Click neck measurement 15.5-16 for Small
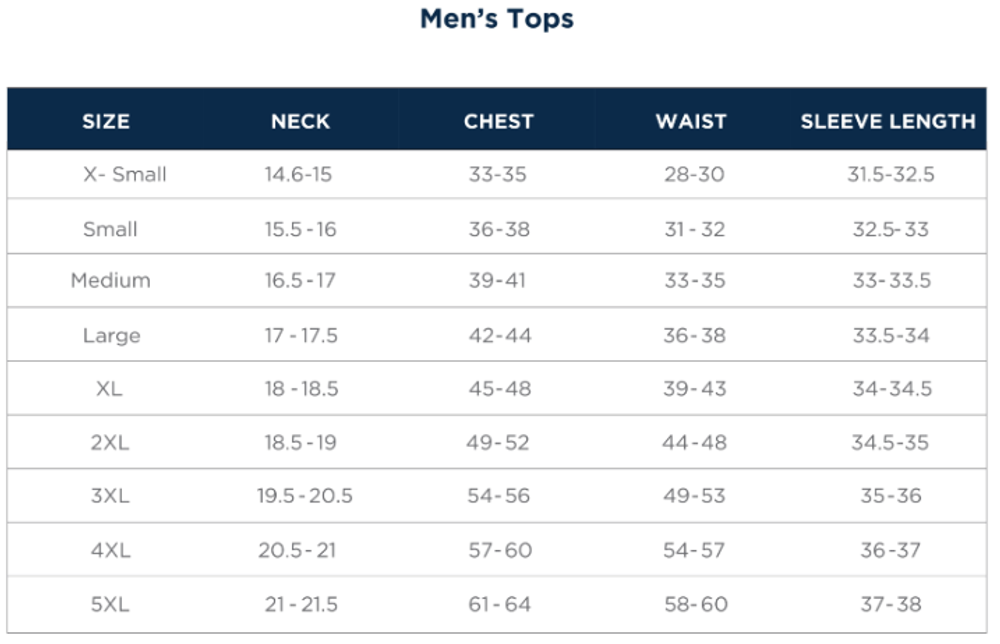 point(300,230)
